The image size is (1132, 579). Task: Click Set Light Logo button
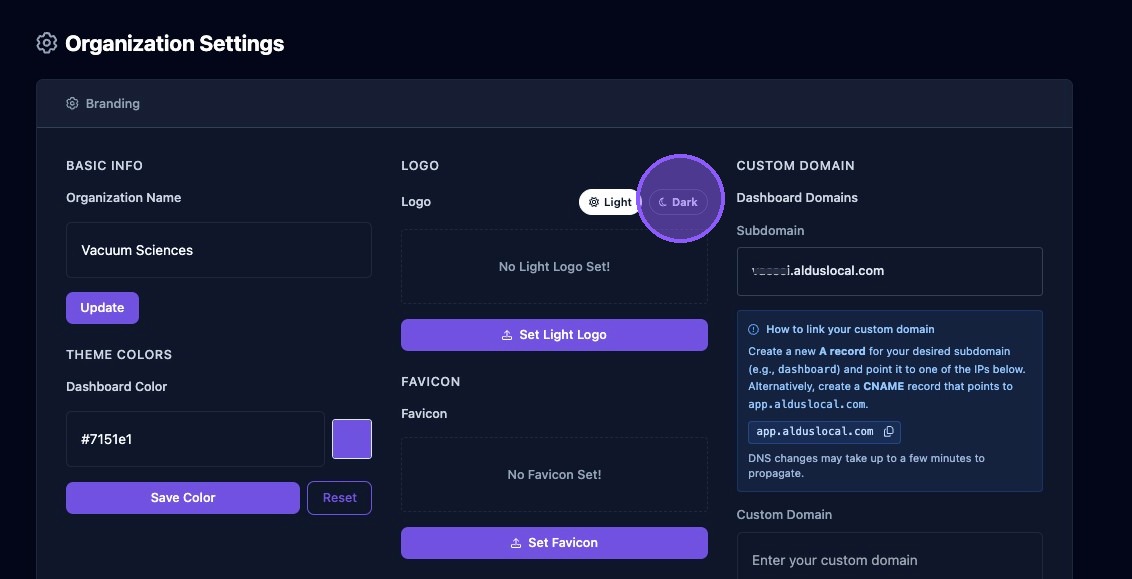tap(554, 335)
